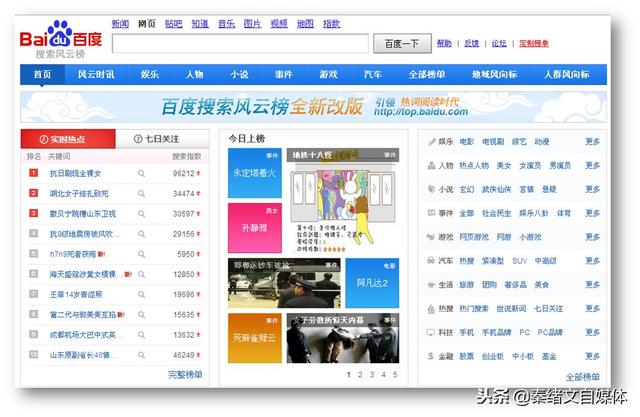The image size is (640, 417).
Task: Click the blue 阿凡达2 tile
Action: click(372, 283)
